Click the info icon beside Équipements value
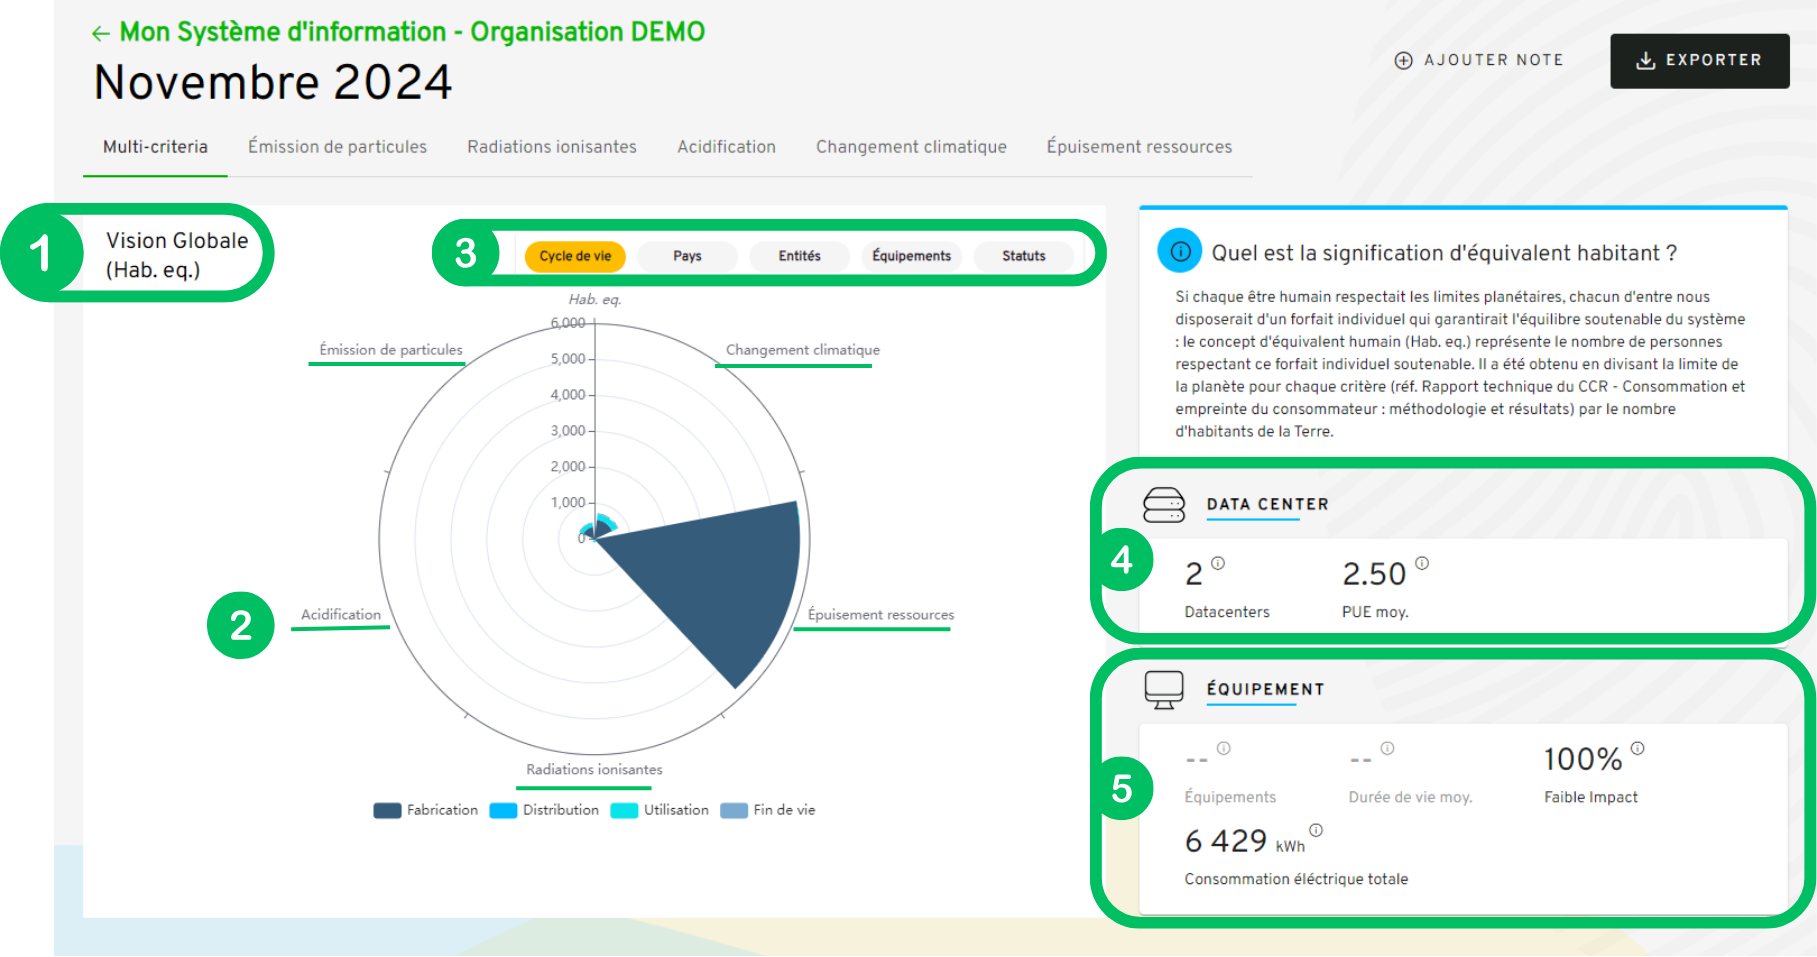1817x957 pixels. point(1223,748)
